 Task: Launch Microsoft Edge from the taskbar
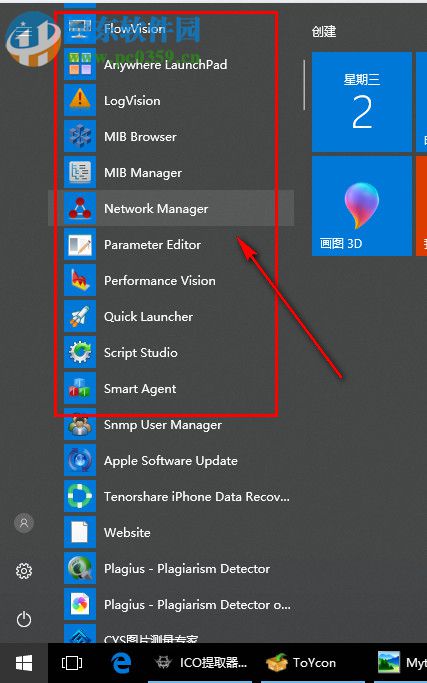pyautogui.click(x=121, y=663)
